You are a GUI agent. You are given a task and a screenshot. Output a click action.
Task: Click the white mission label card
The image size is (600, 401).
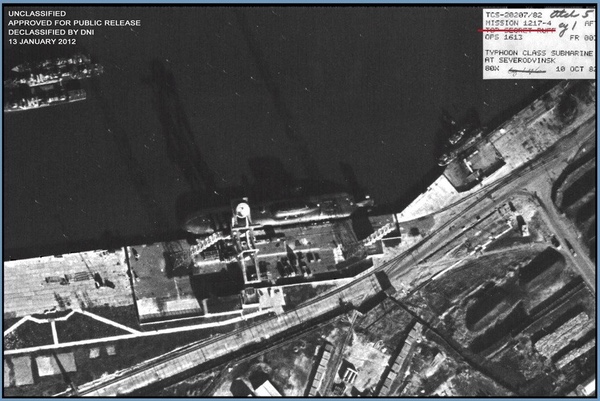539,43
